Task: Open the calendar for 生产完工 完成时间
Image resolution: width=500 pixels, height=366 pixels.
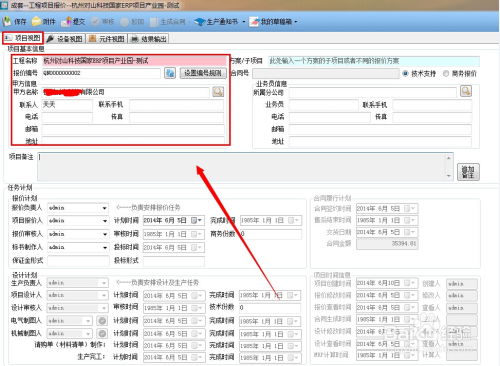Action: (x=293, y=357)
